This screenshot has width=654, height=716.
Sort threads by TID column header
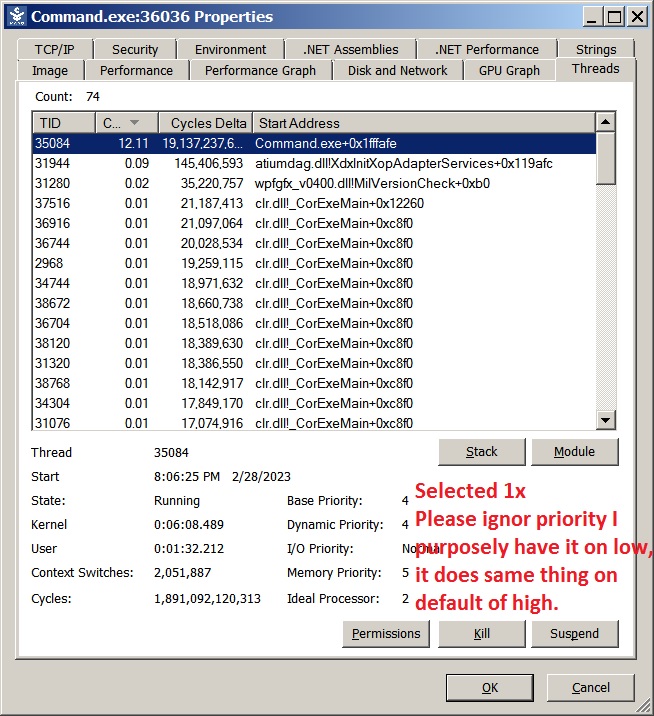pos(64,123)
